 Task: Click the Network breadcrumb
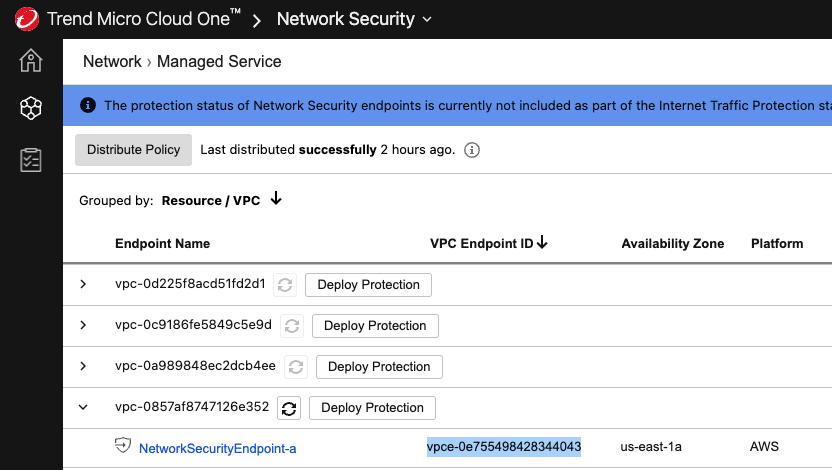(112, 62)
